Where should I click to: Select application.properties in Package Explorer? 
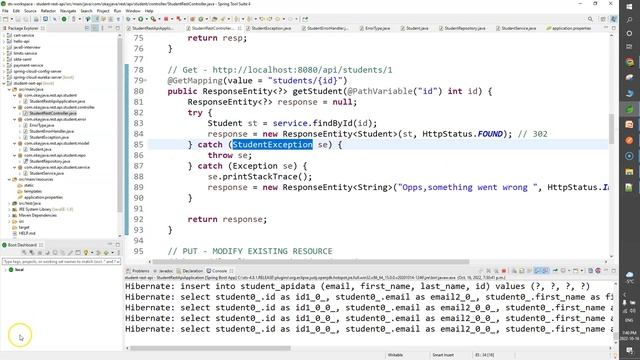[x=43, y=197]
